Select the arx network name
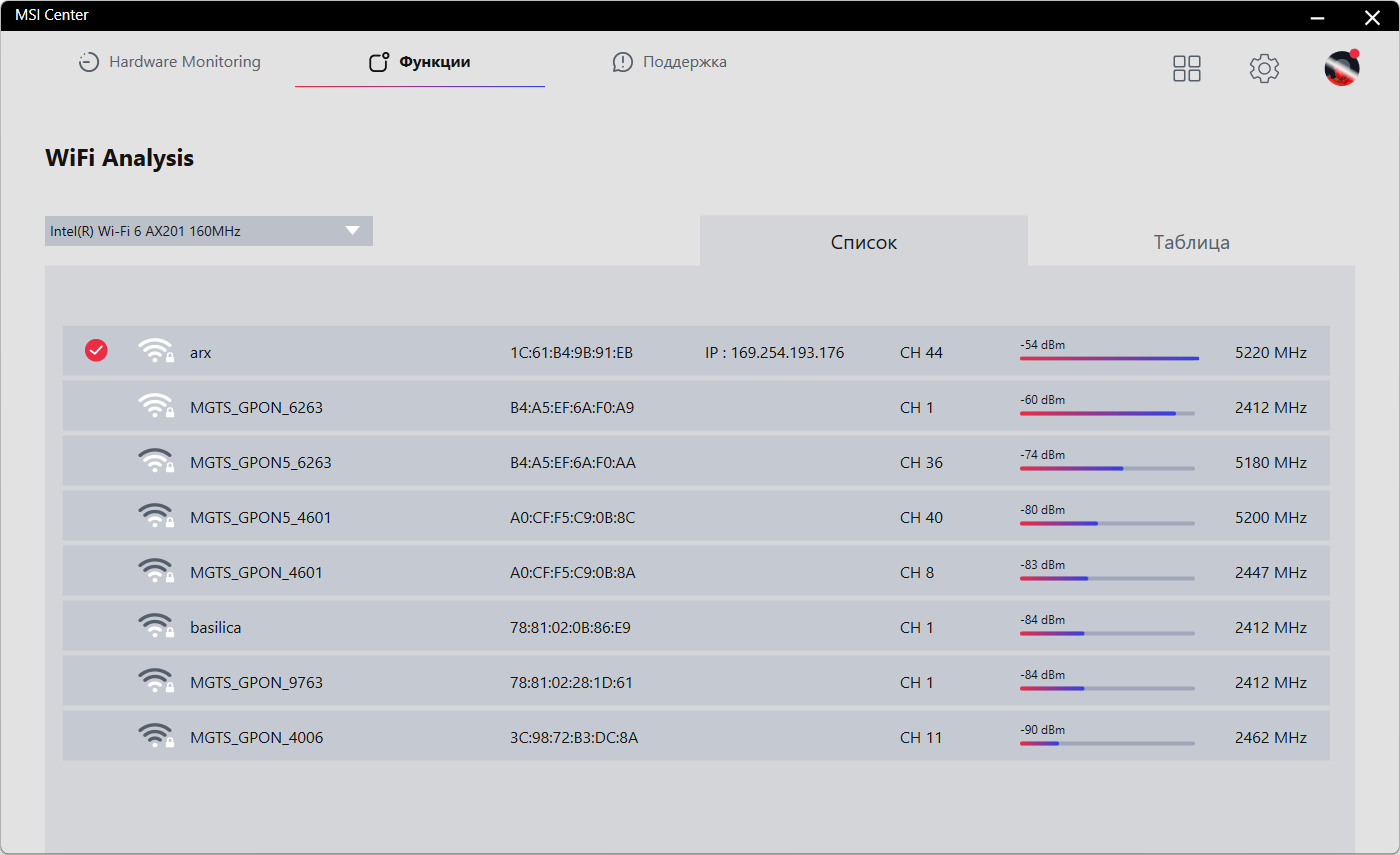The width and height of the screenshot is (1400, 855). coord(201,353)
